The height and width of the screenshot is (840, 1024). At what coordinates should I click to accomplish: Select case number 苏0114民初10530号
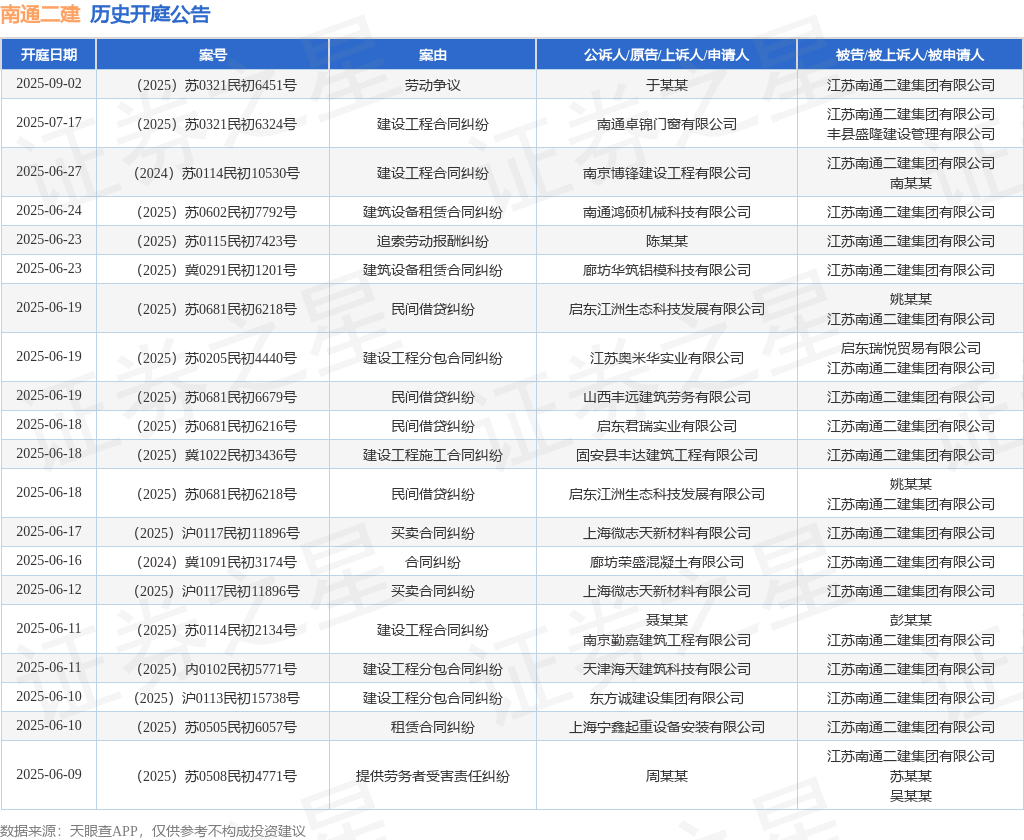click(x=217, y=173)
